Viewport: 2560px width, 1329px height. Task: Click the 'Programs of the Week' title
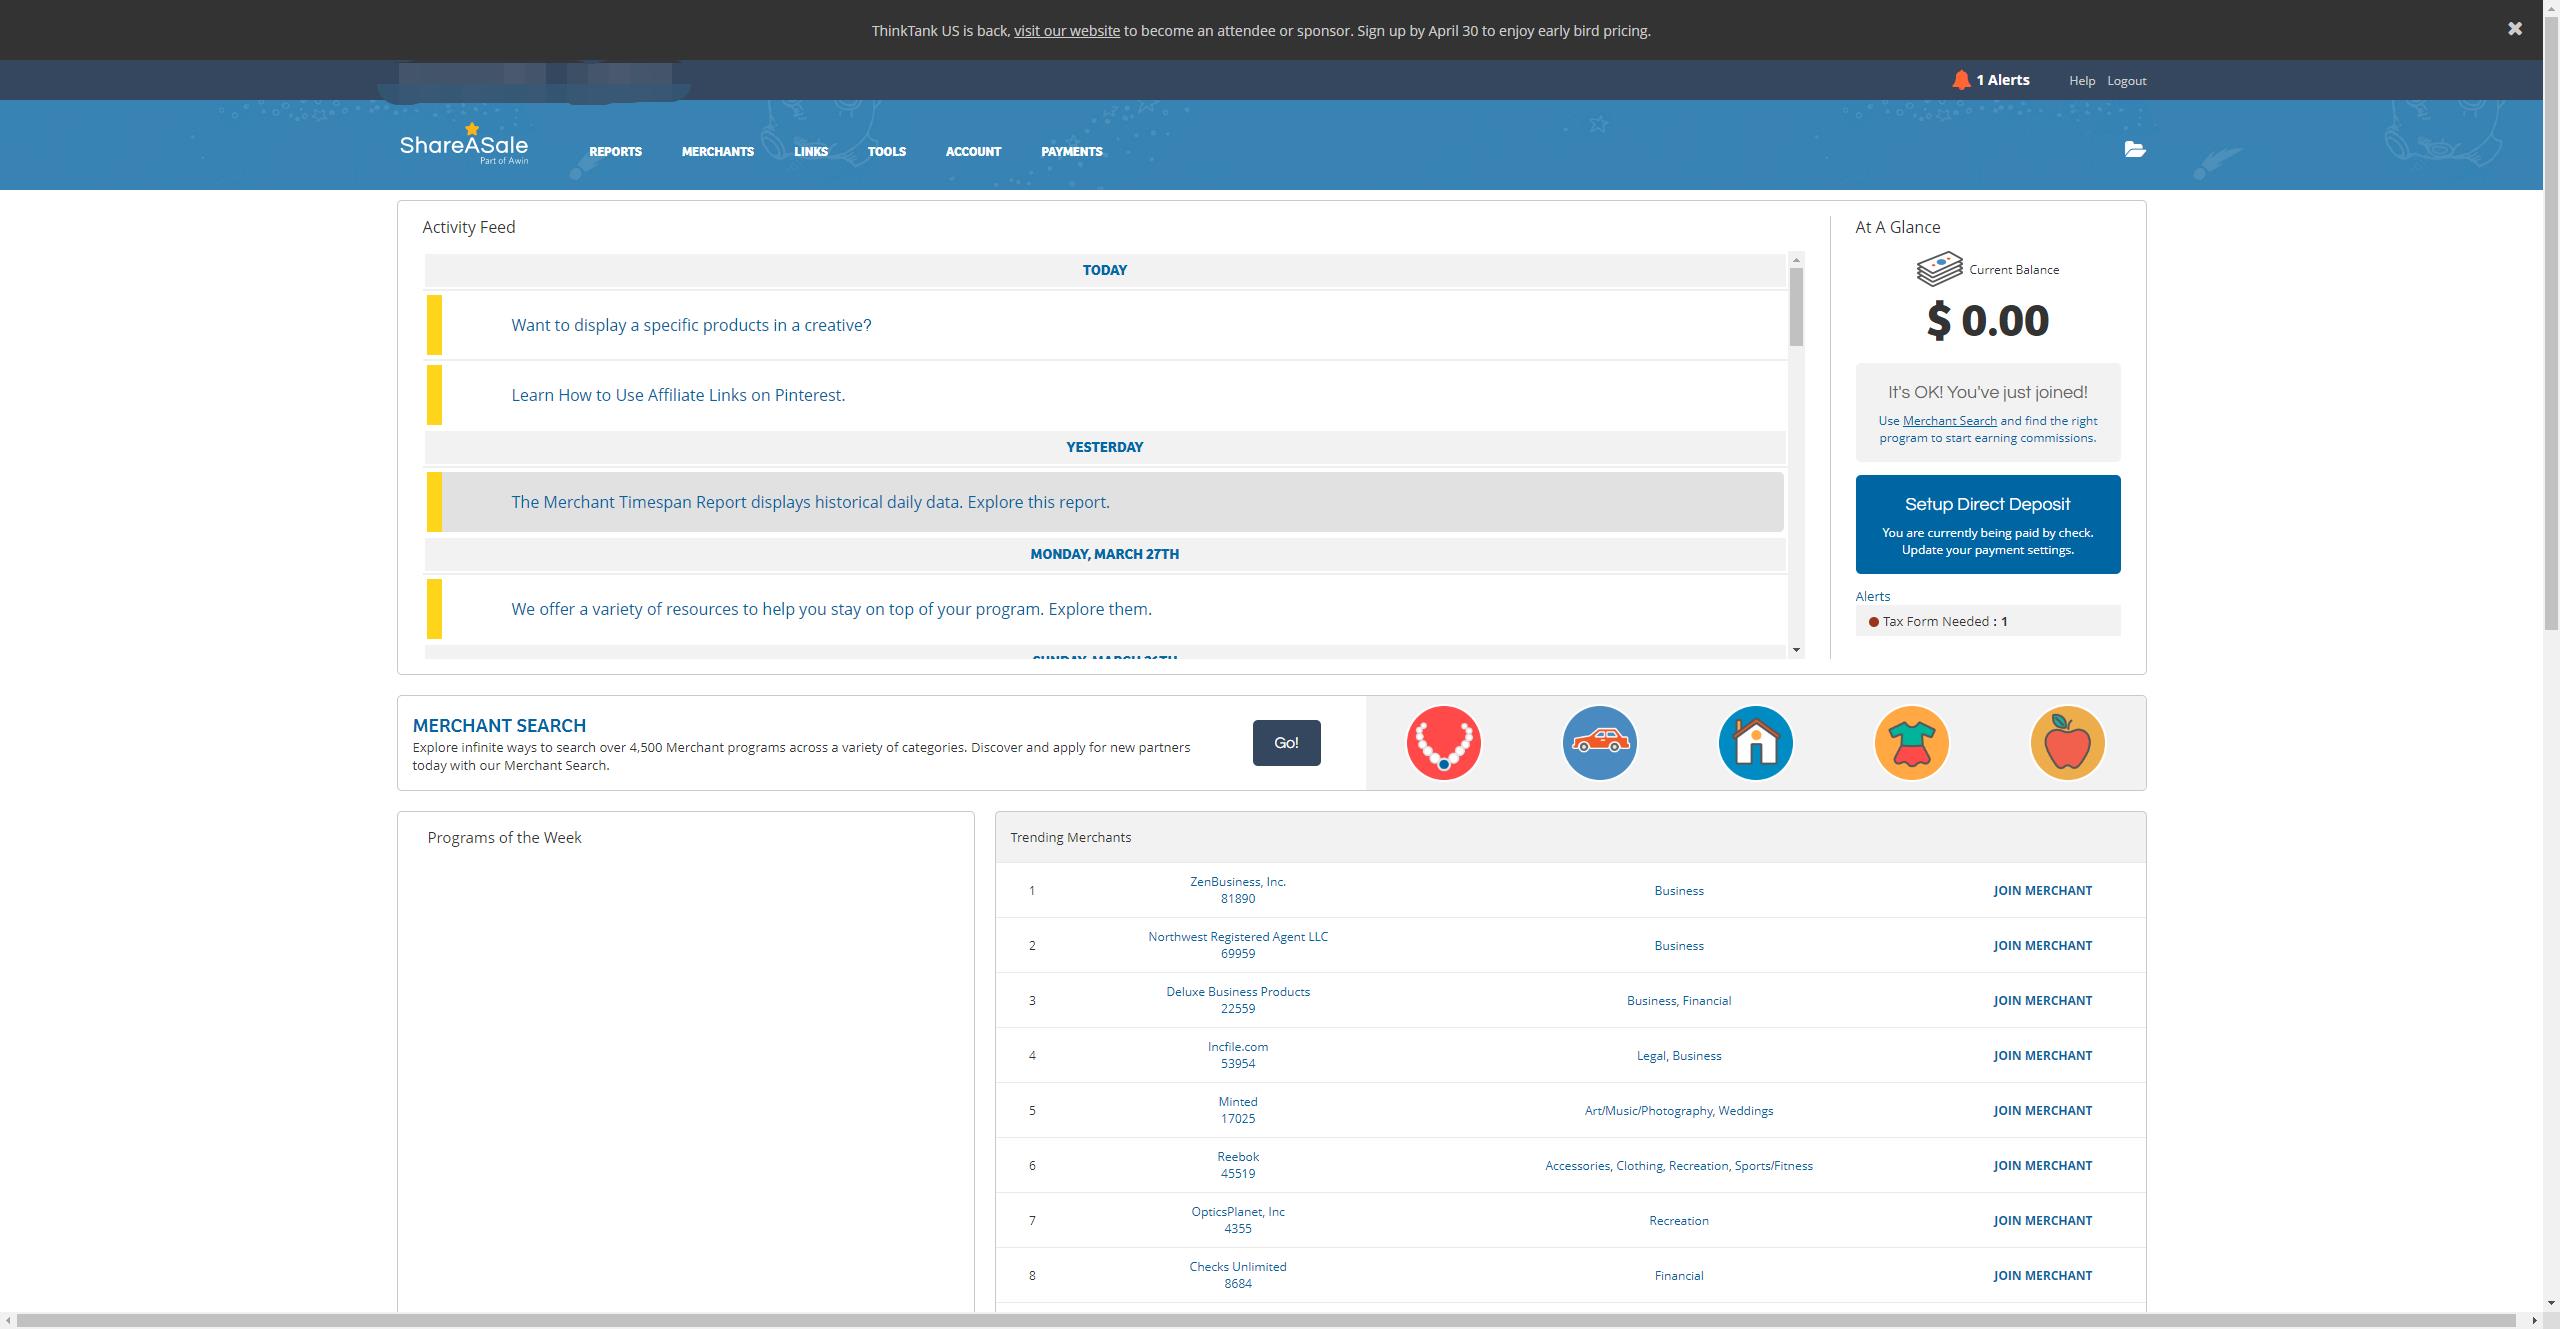coord(504,838)
